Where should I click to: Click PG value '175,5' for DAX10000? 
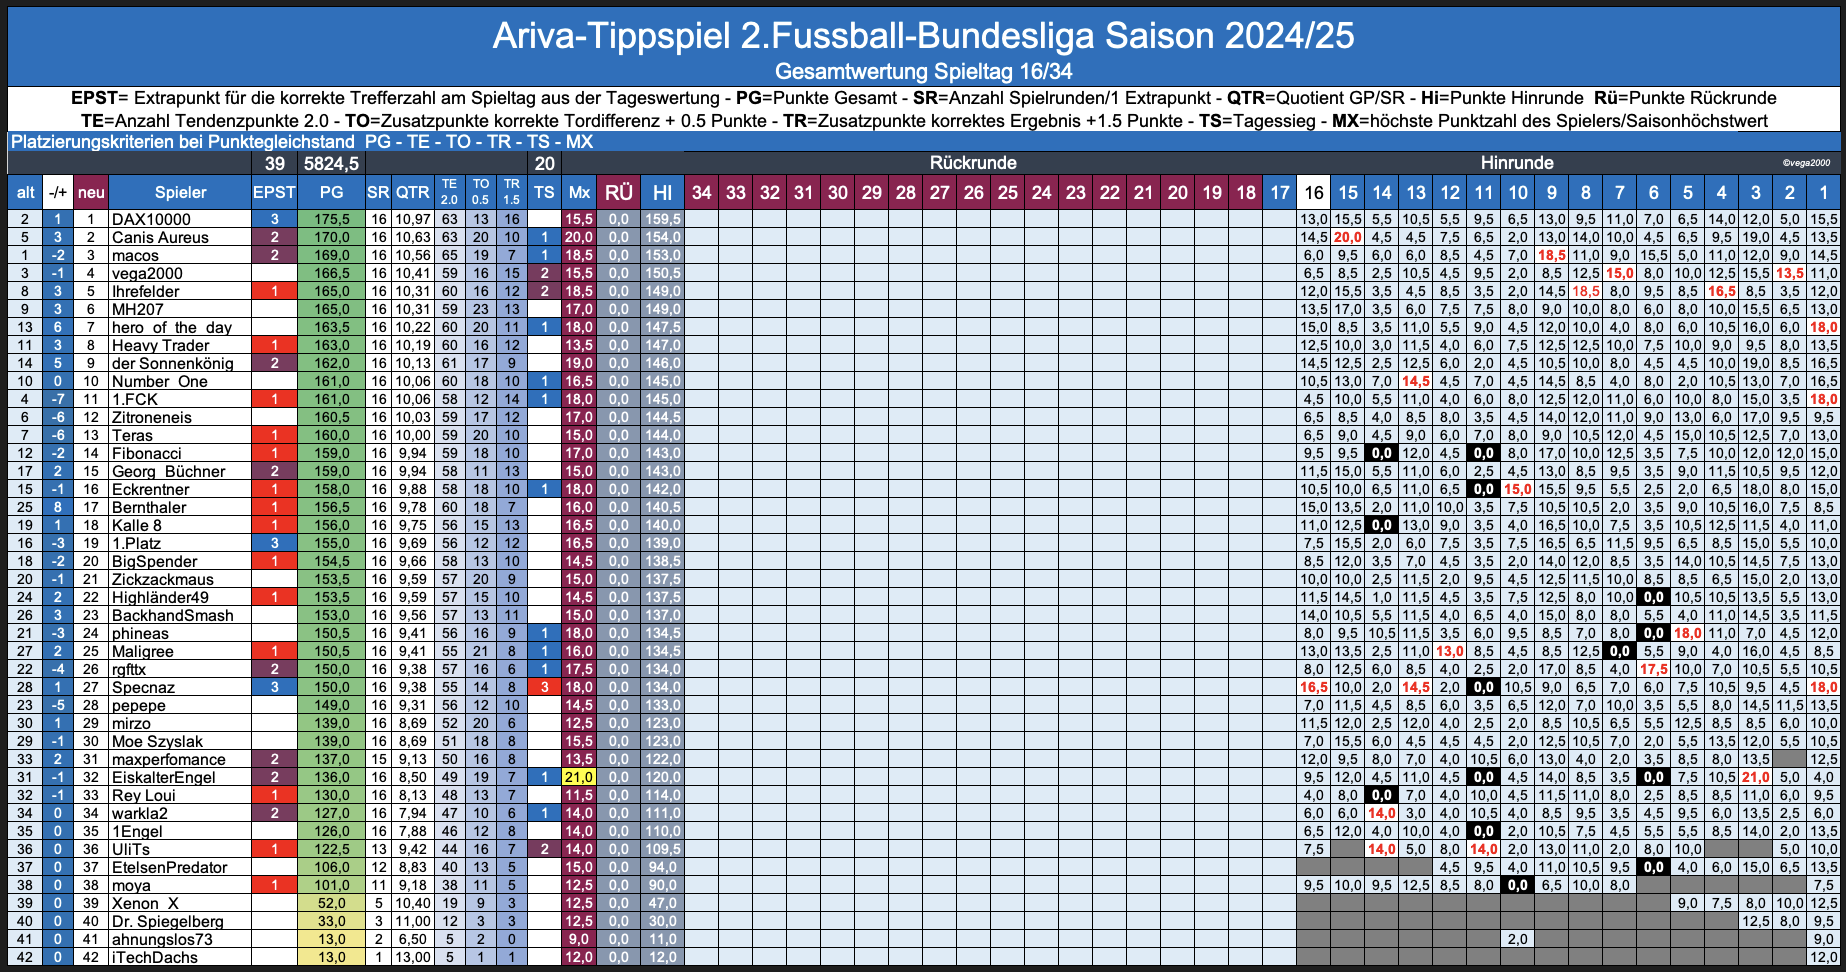point(331,219)
